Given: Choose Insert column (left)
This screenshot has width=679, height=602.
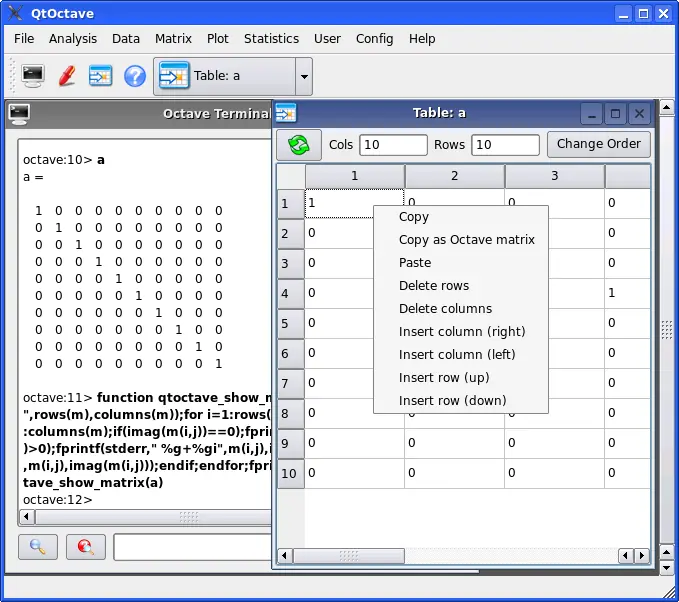Looking at the screenshot, I should (461, 355).
